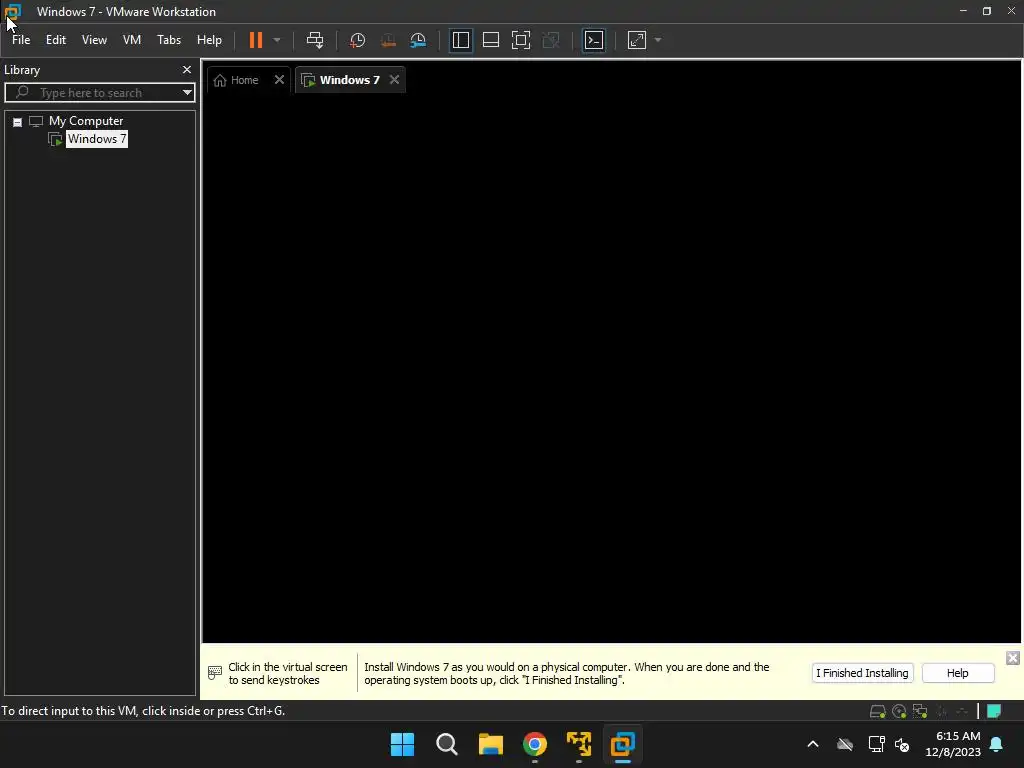The height and width of the screenshot is (768, 1024).
Task: Click the hard disk status icon
Action: click(878, 711)
